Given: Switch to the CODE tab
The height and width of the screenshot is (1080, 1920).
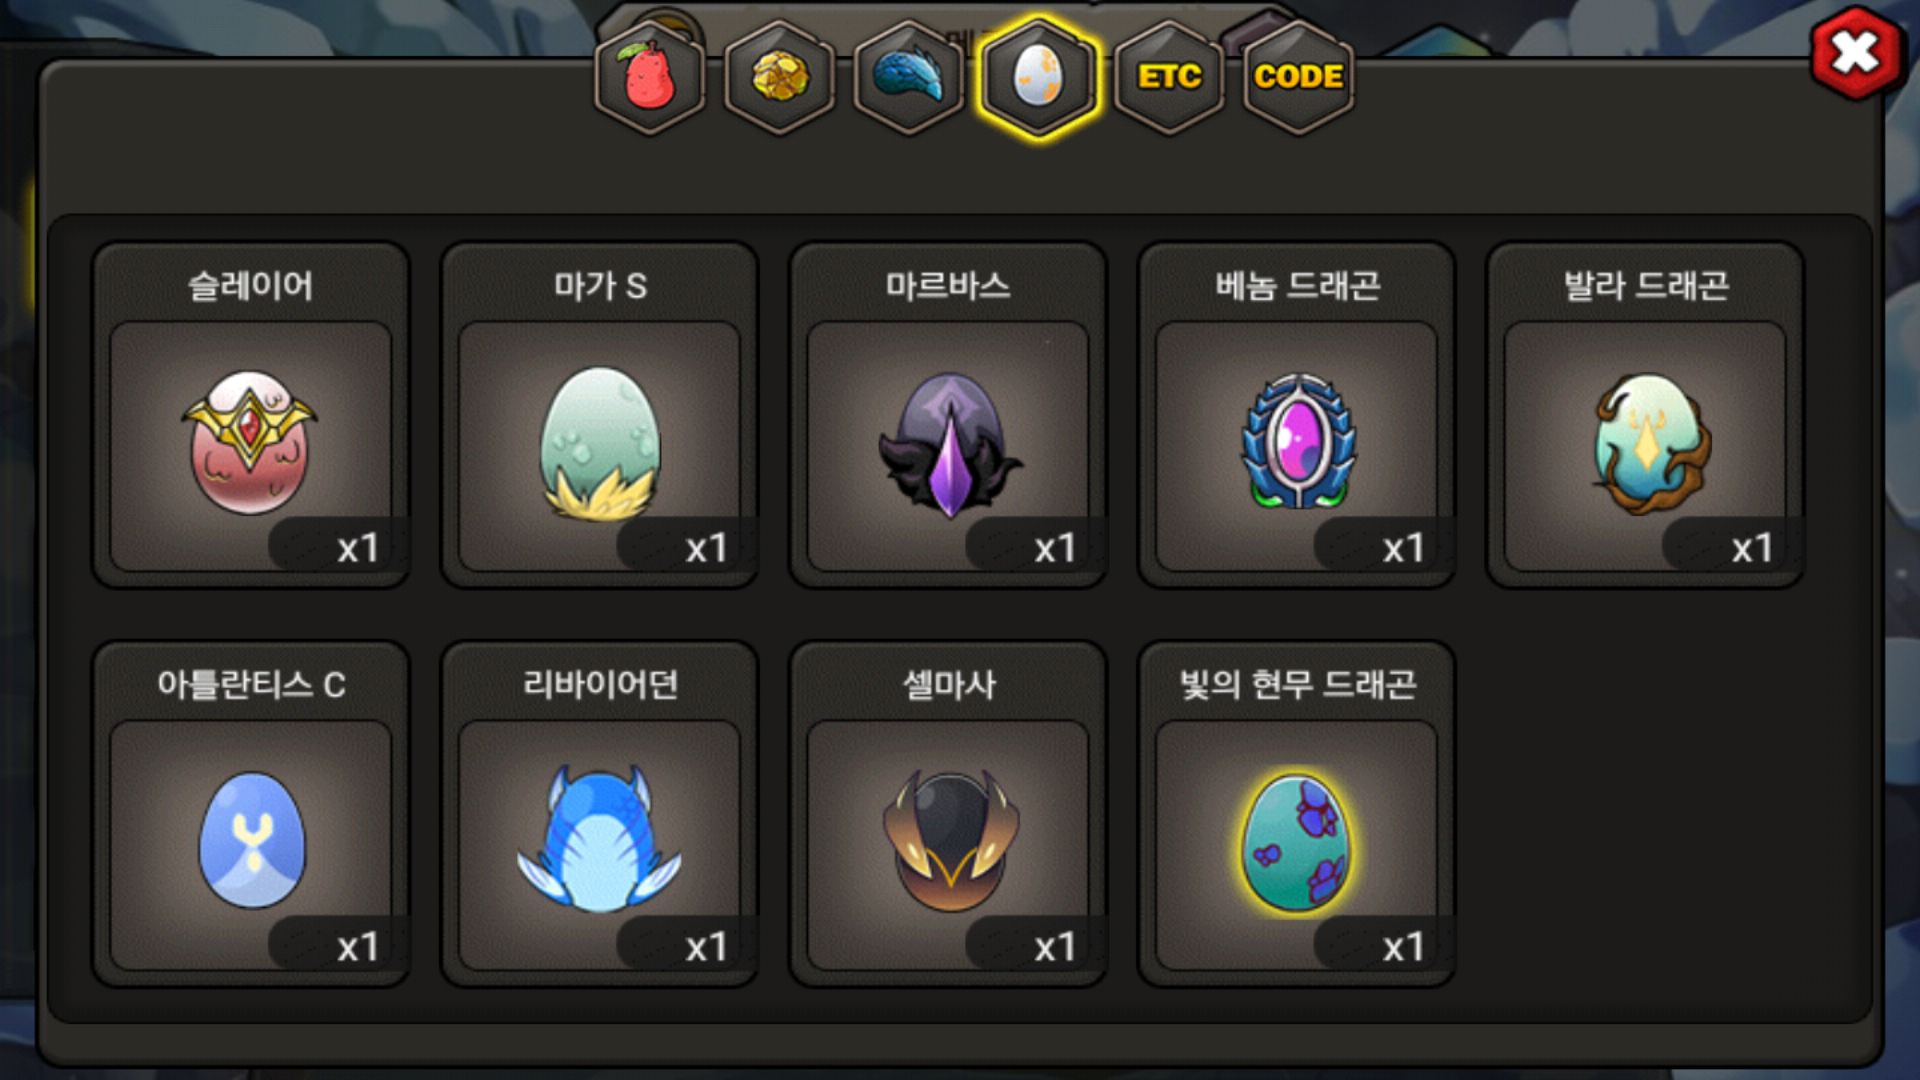Looking at the screenshot, I should 1298,77.
